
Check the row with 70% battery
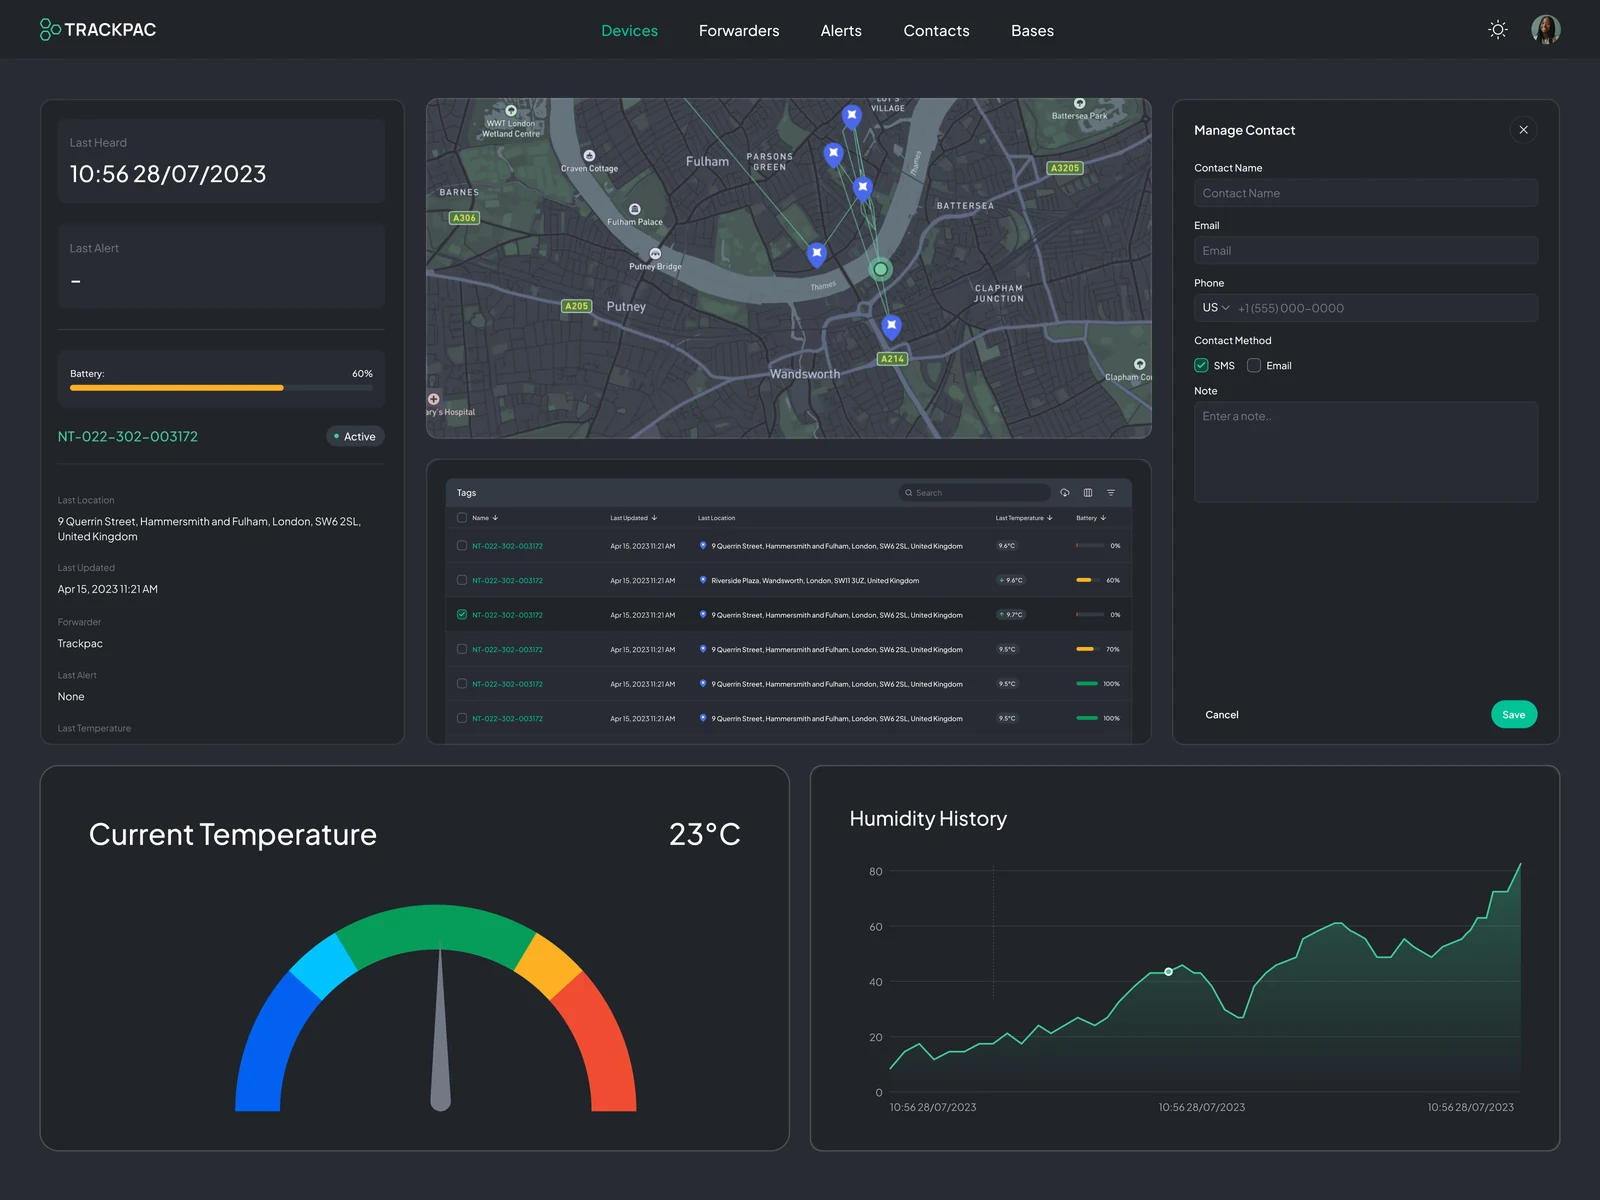point(462,649)
